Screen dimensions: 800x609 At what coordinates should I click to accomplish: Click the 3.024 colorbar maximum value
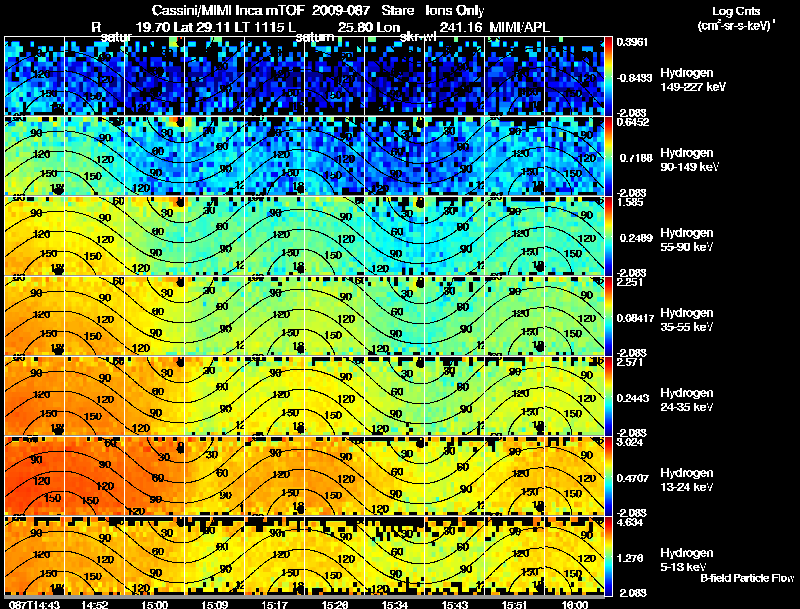click(630, 442)
